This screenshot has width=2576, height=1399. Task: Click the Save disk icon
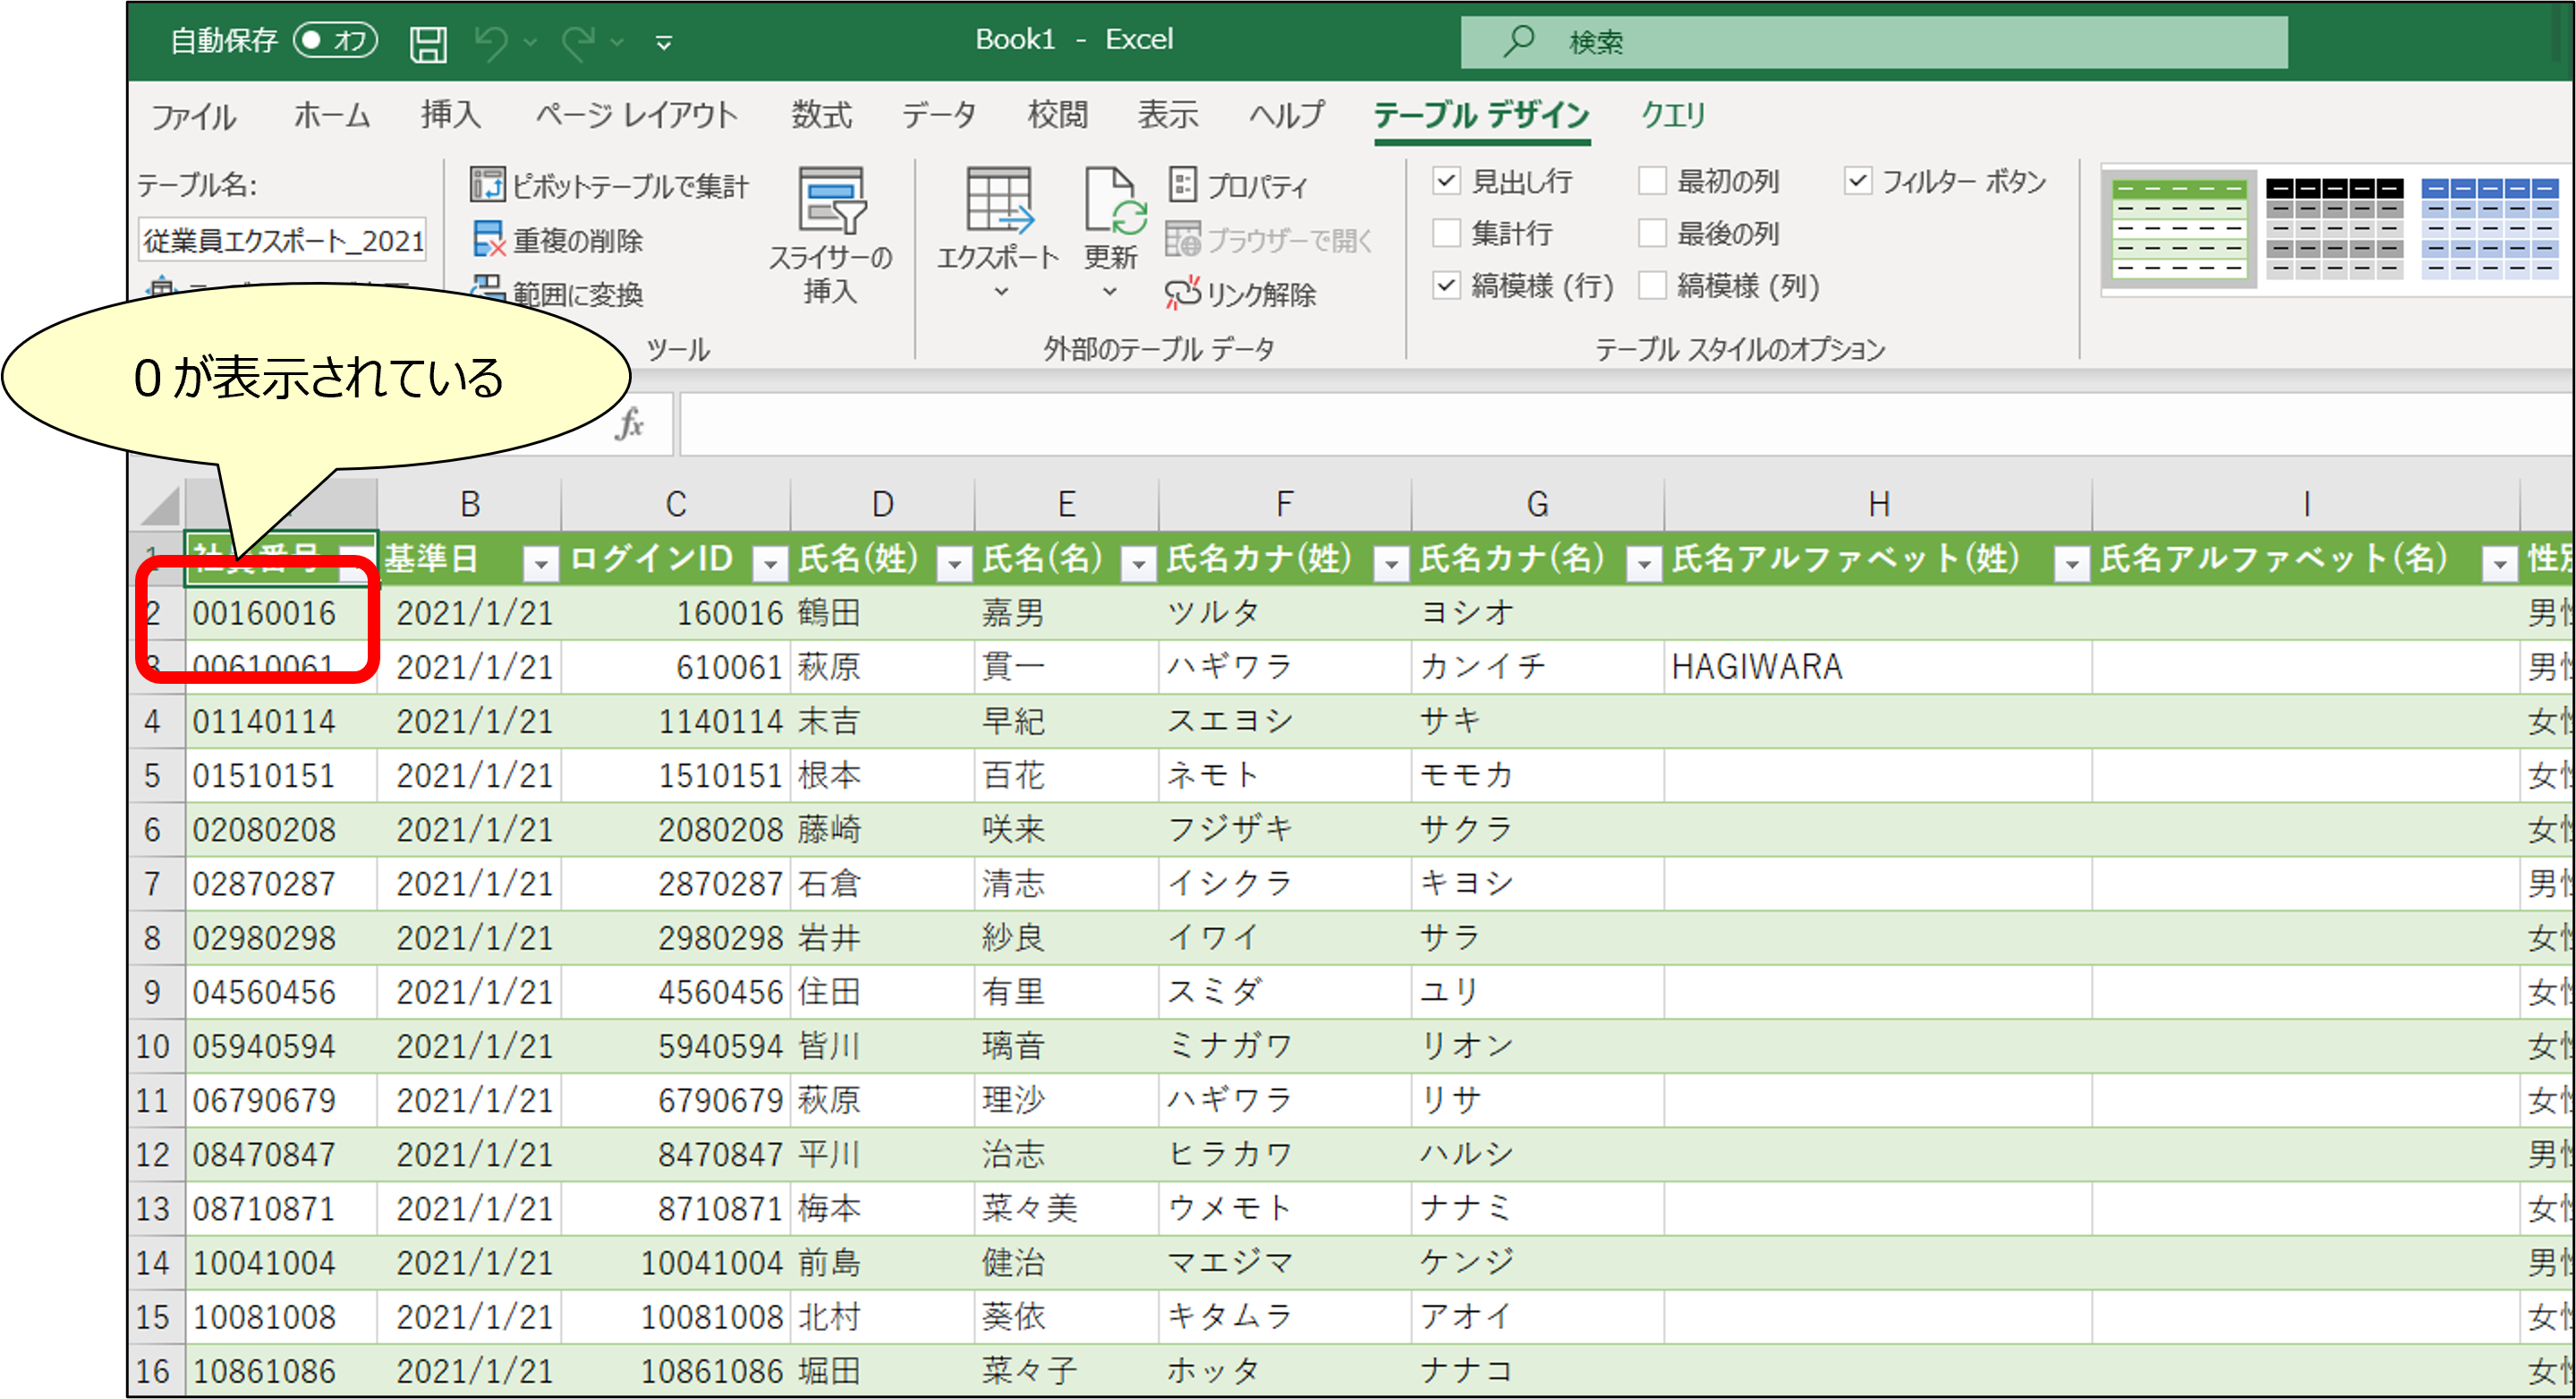point(428,43)
